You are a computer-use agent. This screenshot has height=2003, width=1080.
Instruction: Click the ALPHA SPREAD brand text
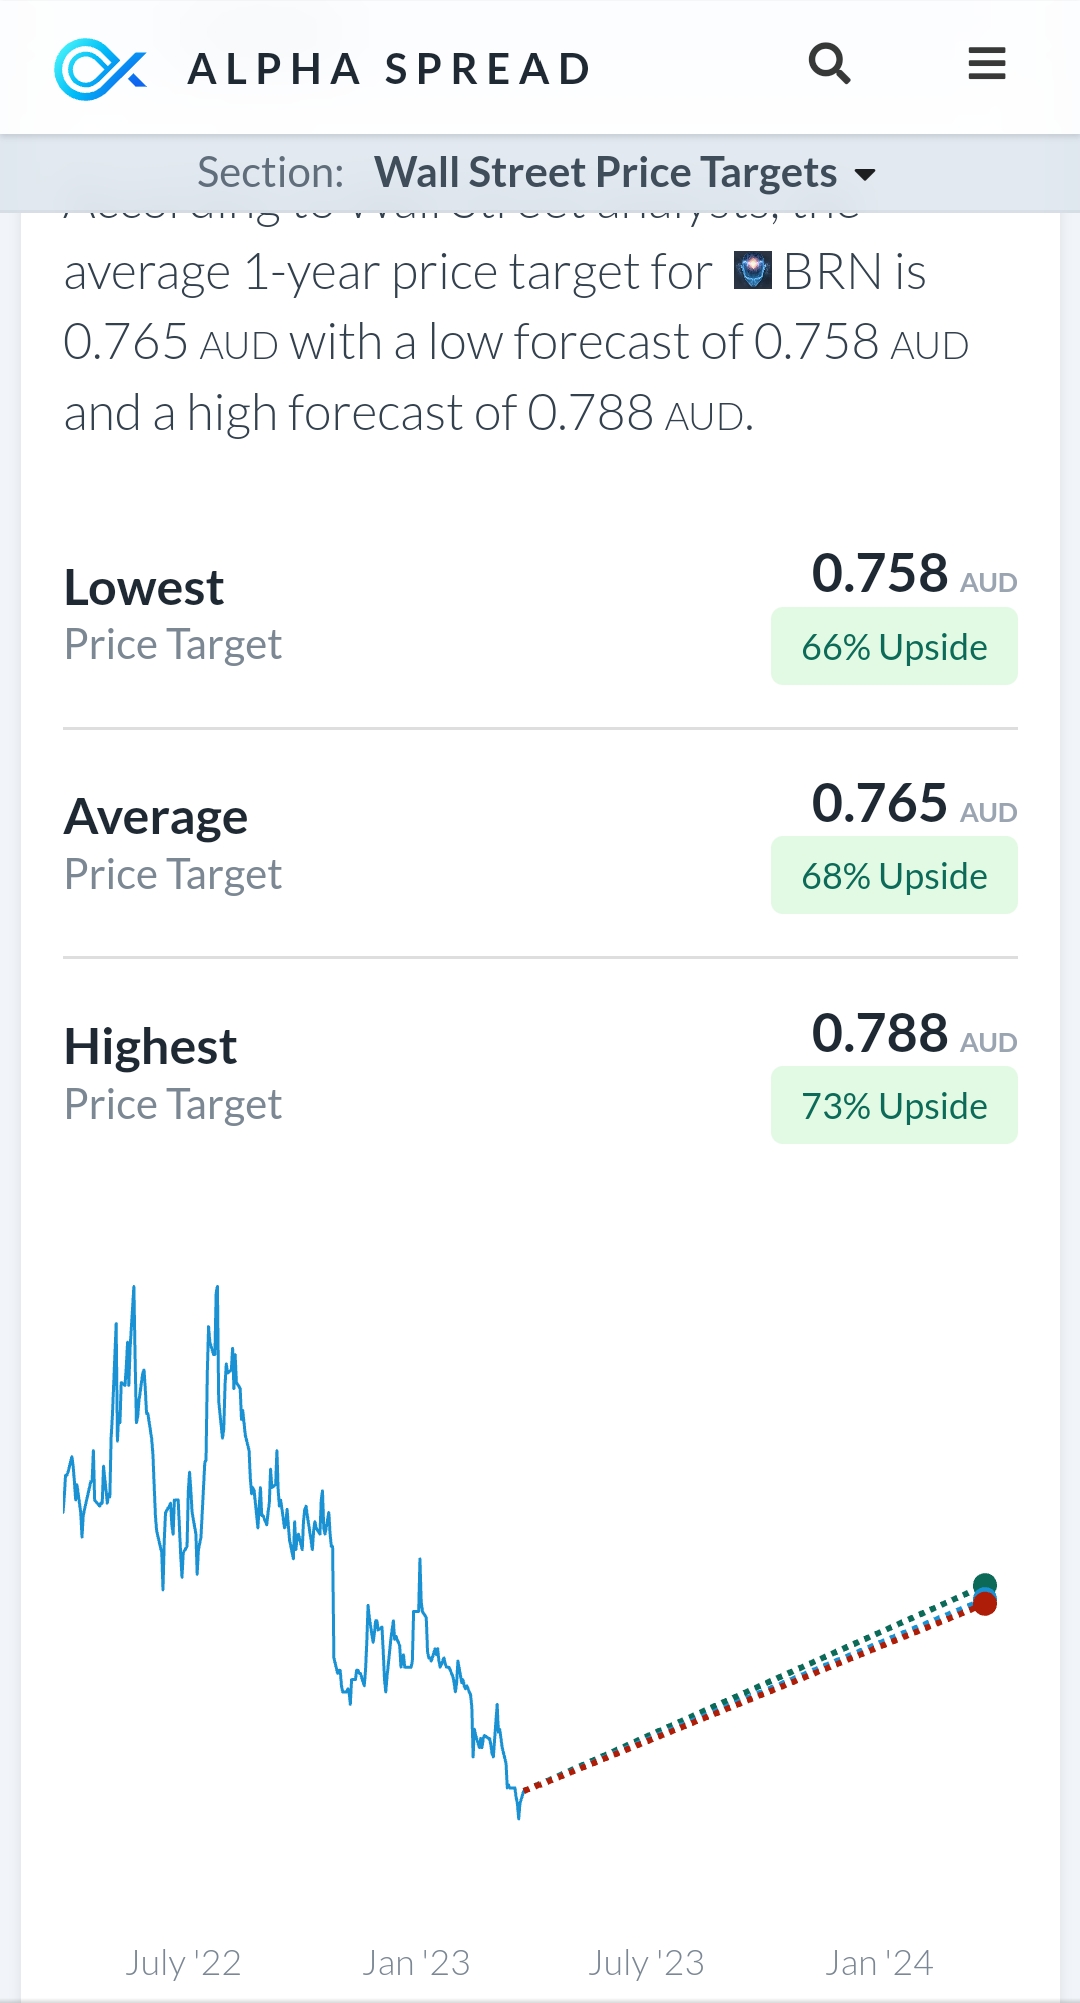pos(390,69)
